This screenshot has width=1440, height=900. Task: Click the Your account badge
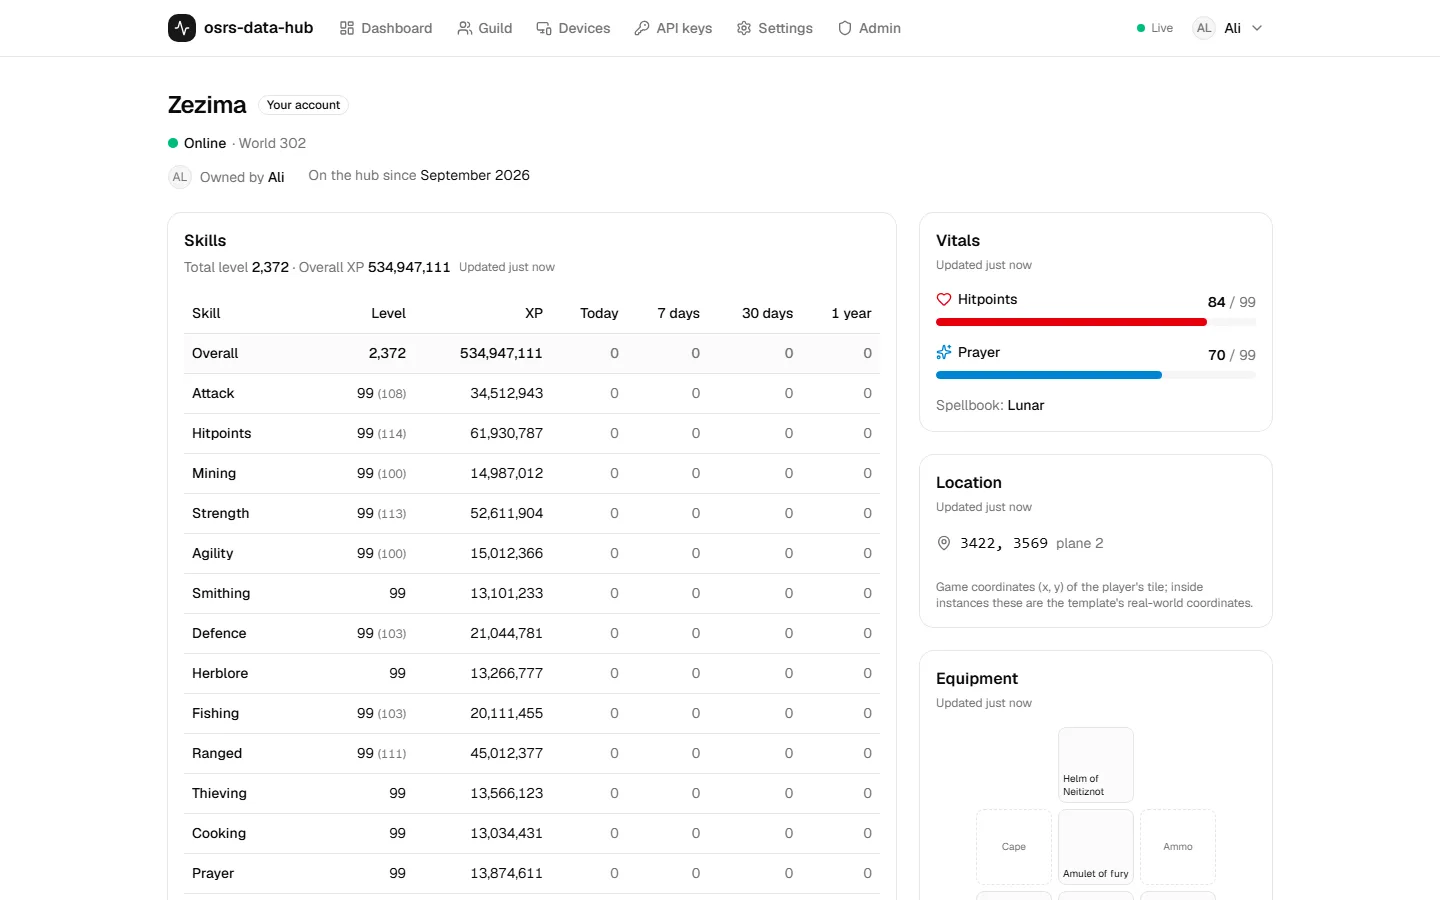[x=303, y=105]
